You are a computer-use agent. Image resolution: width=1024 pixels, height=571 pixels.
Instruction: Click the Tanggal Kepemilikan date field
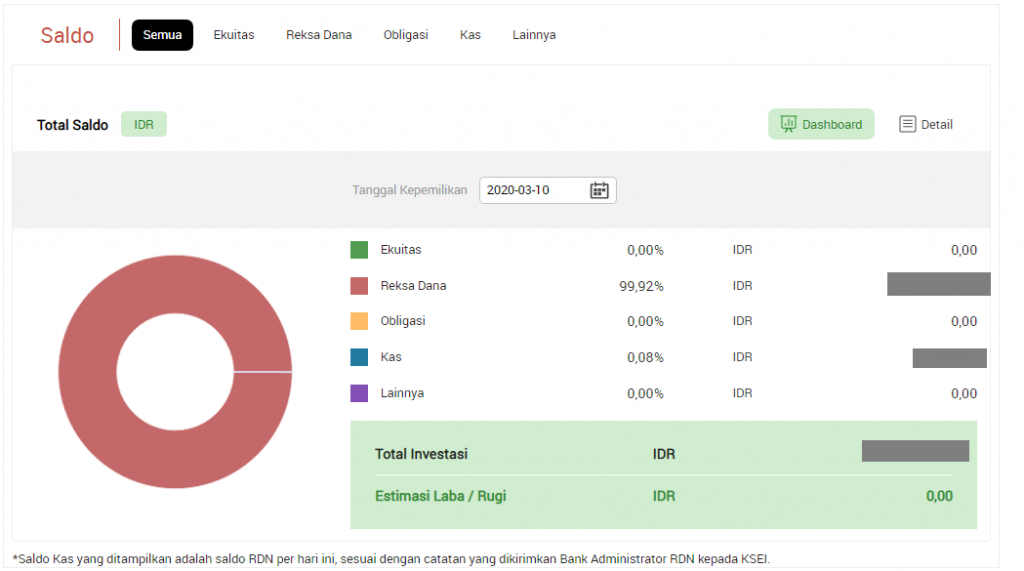pos(532,190)
